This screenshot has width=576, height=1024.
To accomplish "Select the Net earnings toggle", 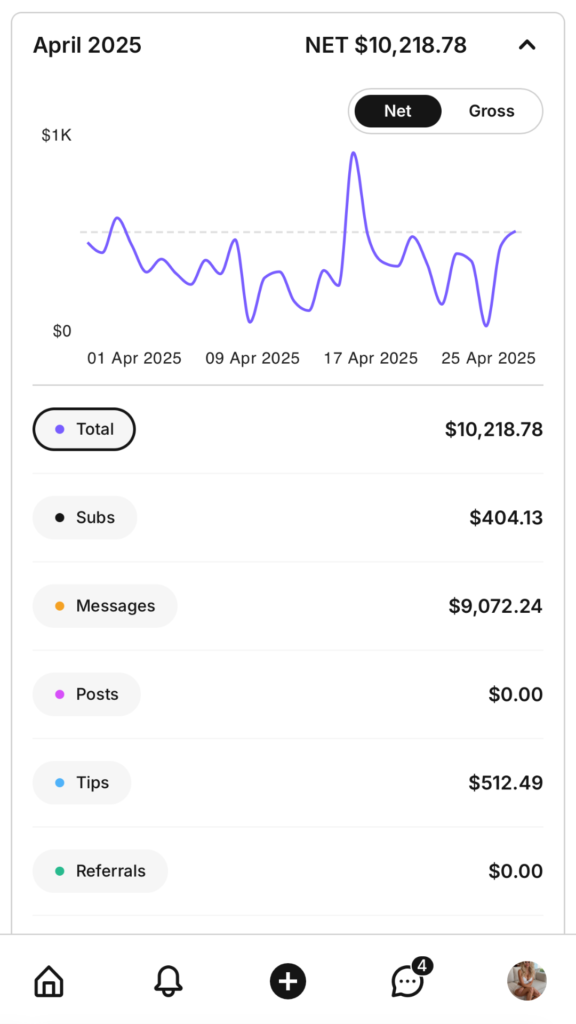I will (398, 111).
